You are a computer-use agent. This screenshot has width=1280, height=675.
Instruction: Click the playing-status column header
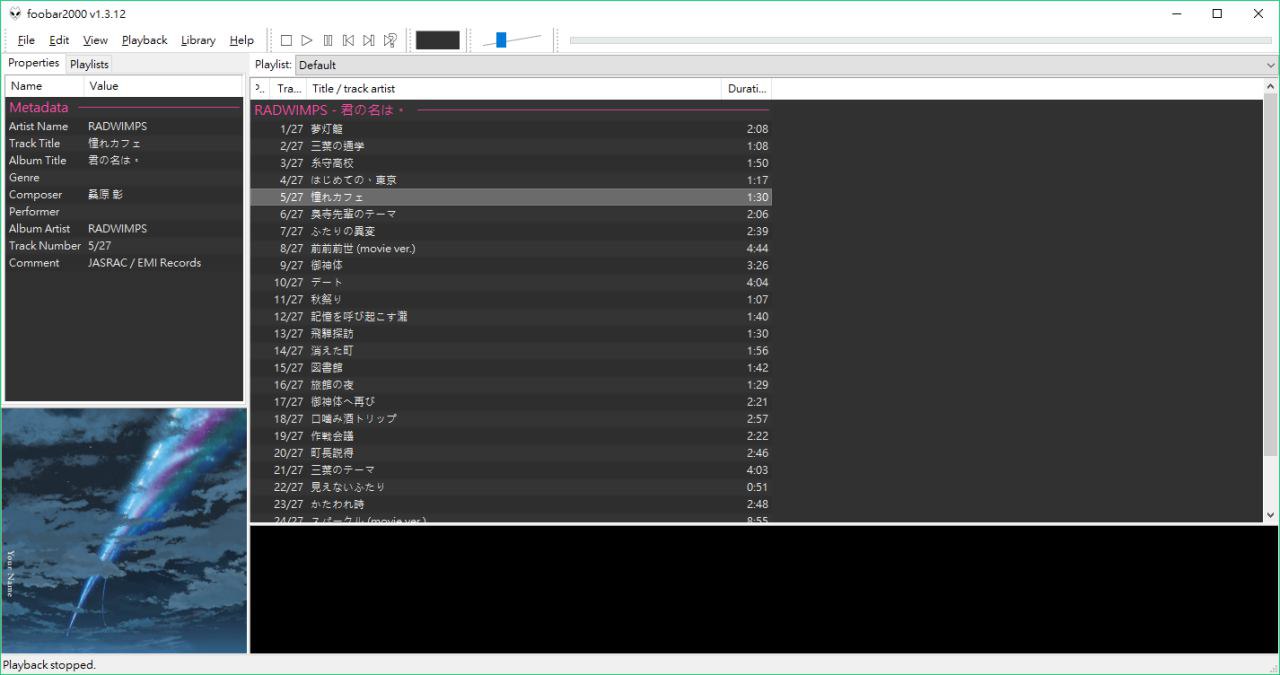[x=260, y=88]
